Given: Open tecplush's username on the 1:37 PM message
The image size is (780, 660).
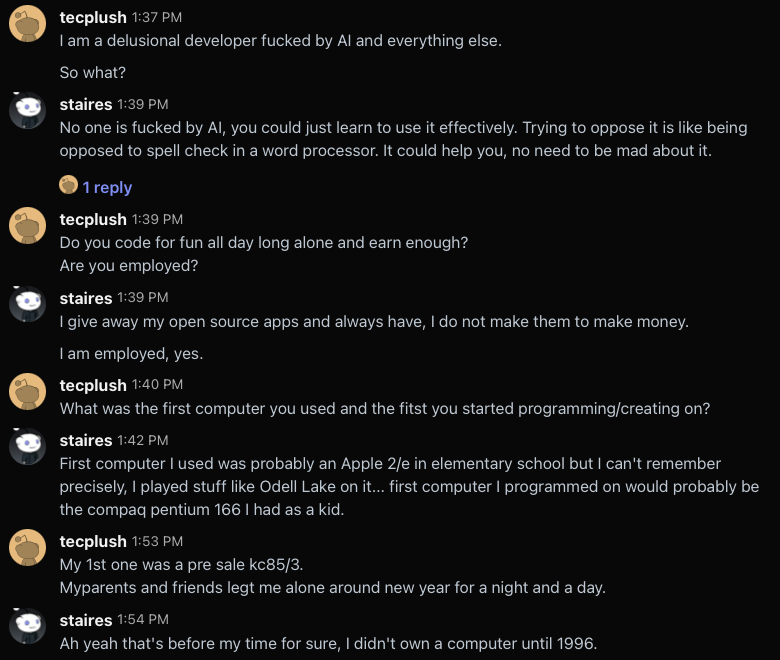Looking at the screenshot, I should pos(93,17).
